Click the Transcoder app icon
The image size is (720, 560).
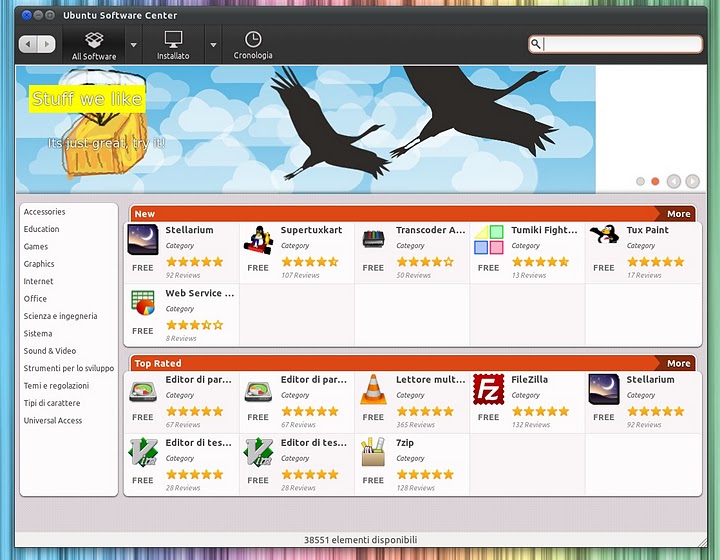[373, 240]
